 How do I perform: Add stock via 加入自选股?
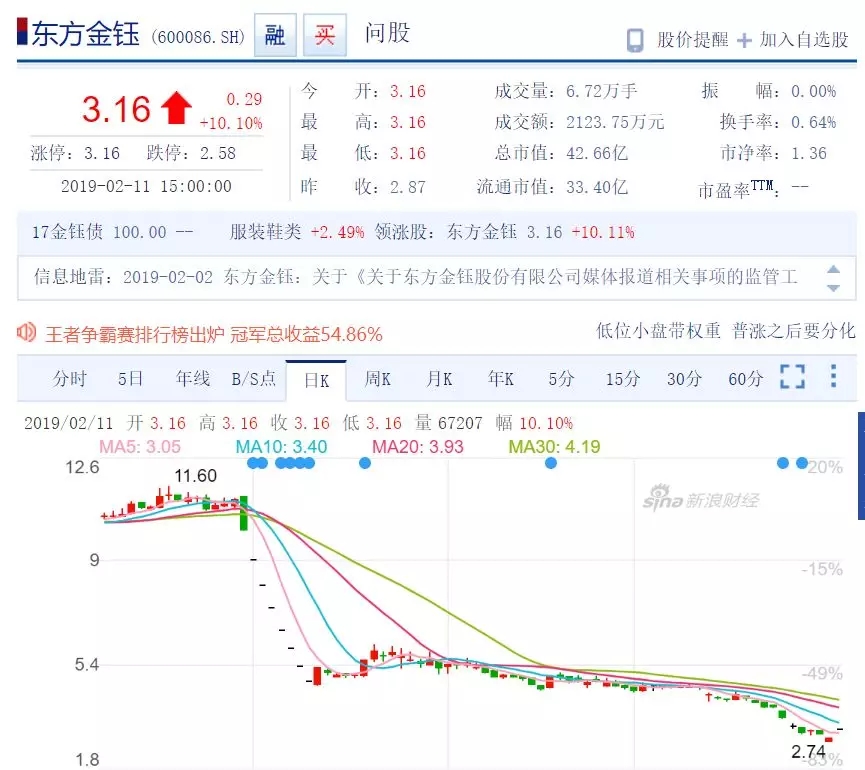click(x=804, y=40)
